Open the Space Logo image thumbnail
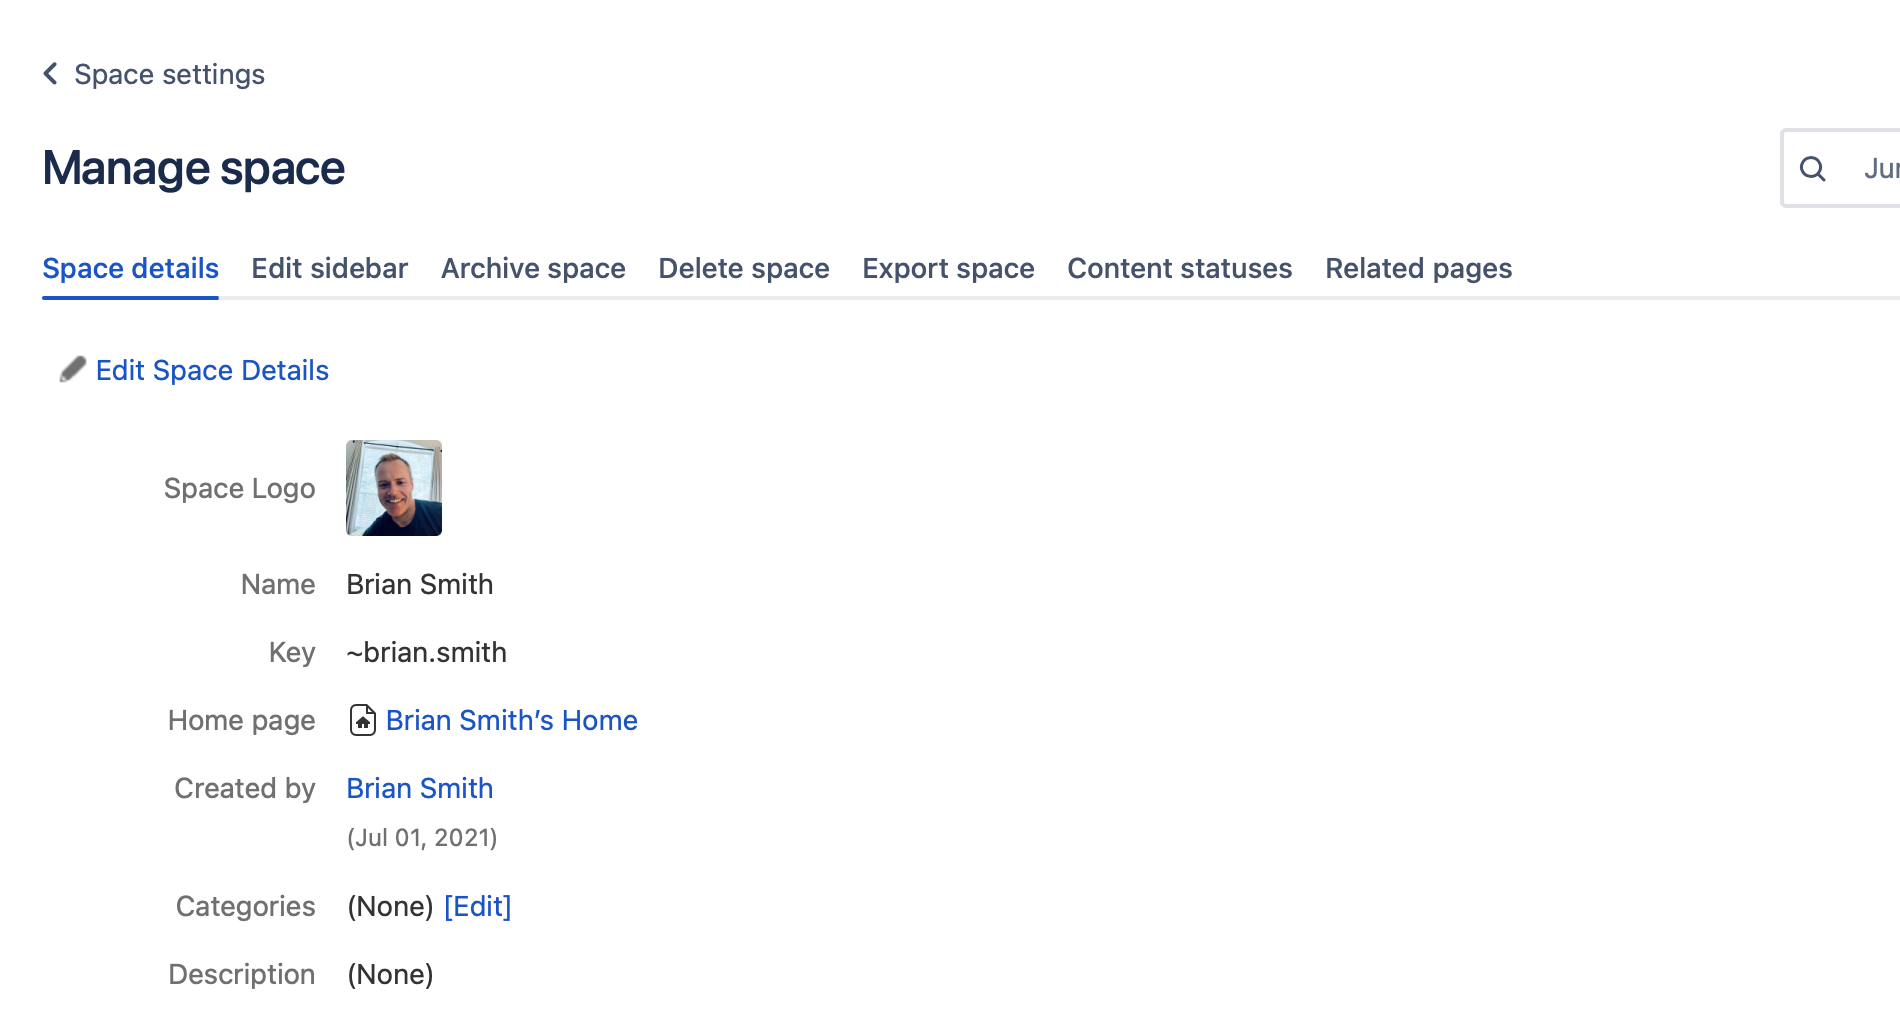The height and width of the screenshot is (1010, 1900). click(x=393, y=488)
